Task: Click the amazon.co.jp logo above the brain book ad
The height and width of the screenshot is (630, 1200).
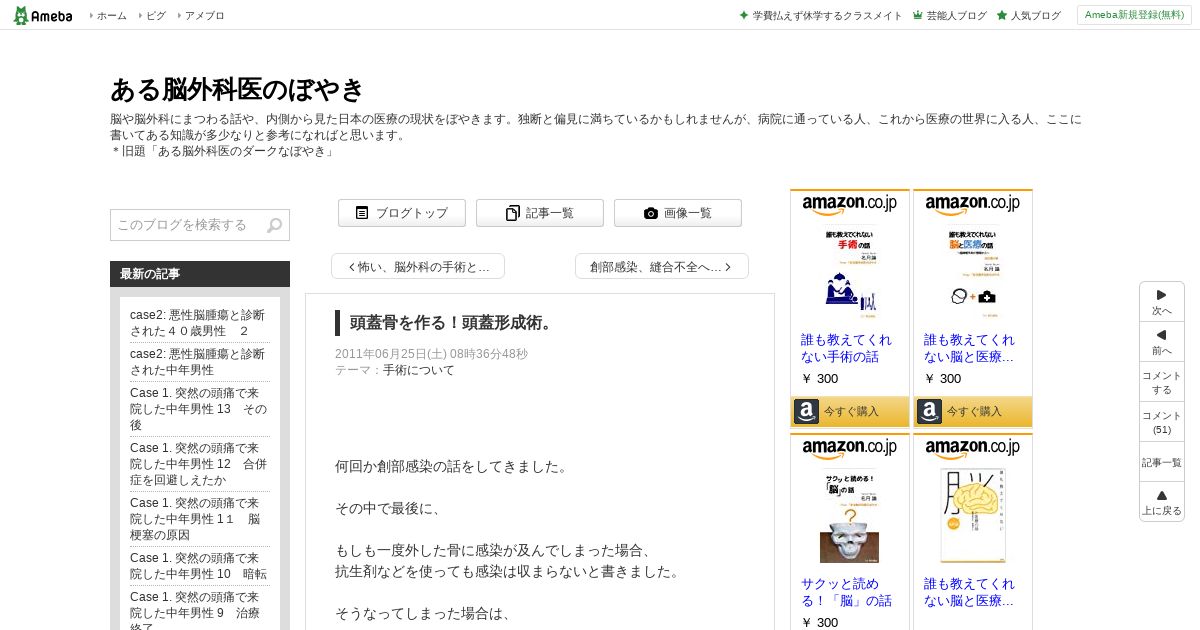Action: (x=972, y=449)
